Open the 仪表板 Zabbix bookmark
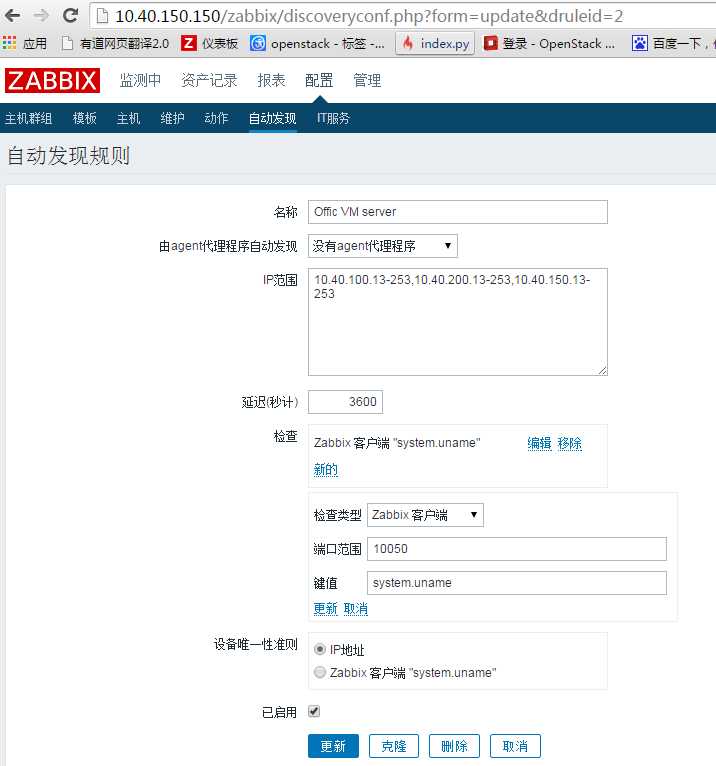716x766 pixels. coord(210,43)
